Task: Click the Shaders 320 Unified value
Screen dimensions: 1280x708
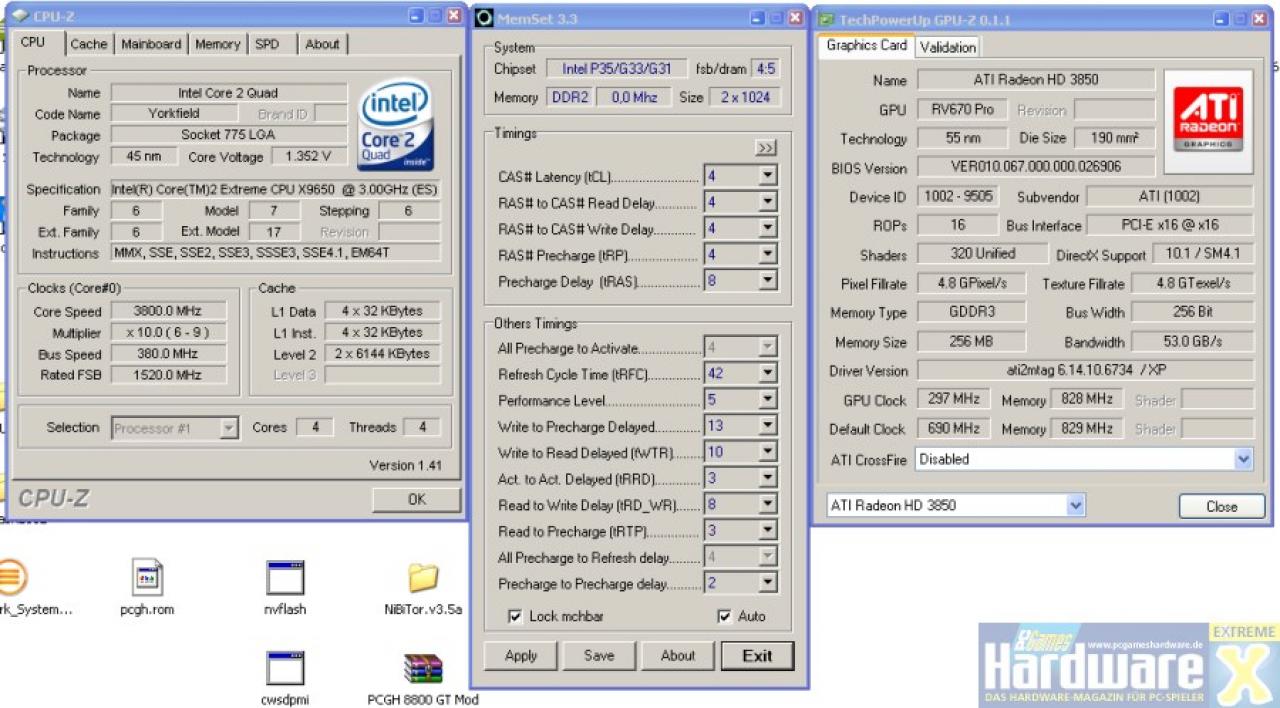Action: coord(982,254)
